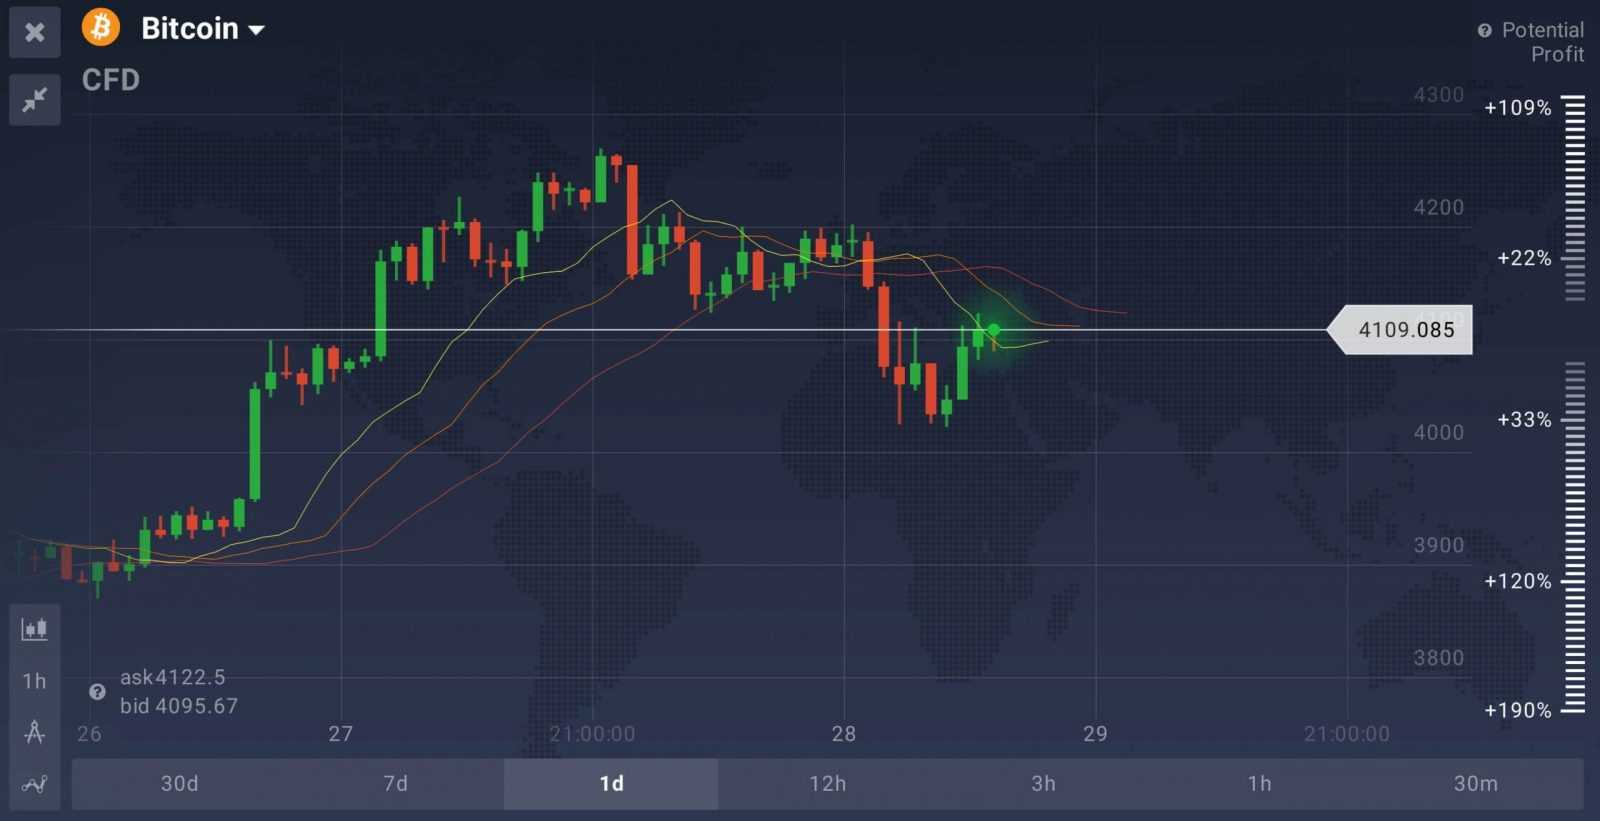Click the 4109.085 current price label
The height and width of the screenshot is (821, 1600).
[1405, 330]
